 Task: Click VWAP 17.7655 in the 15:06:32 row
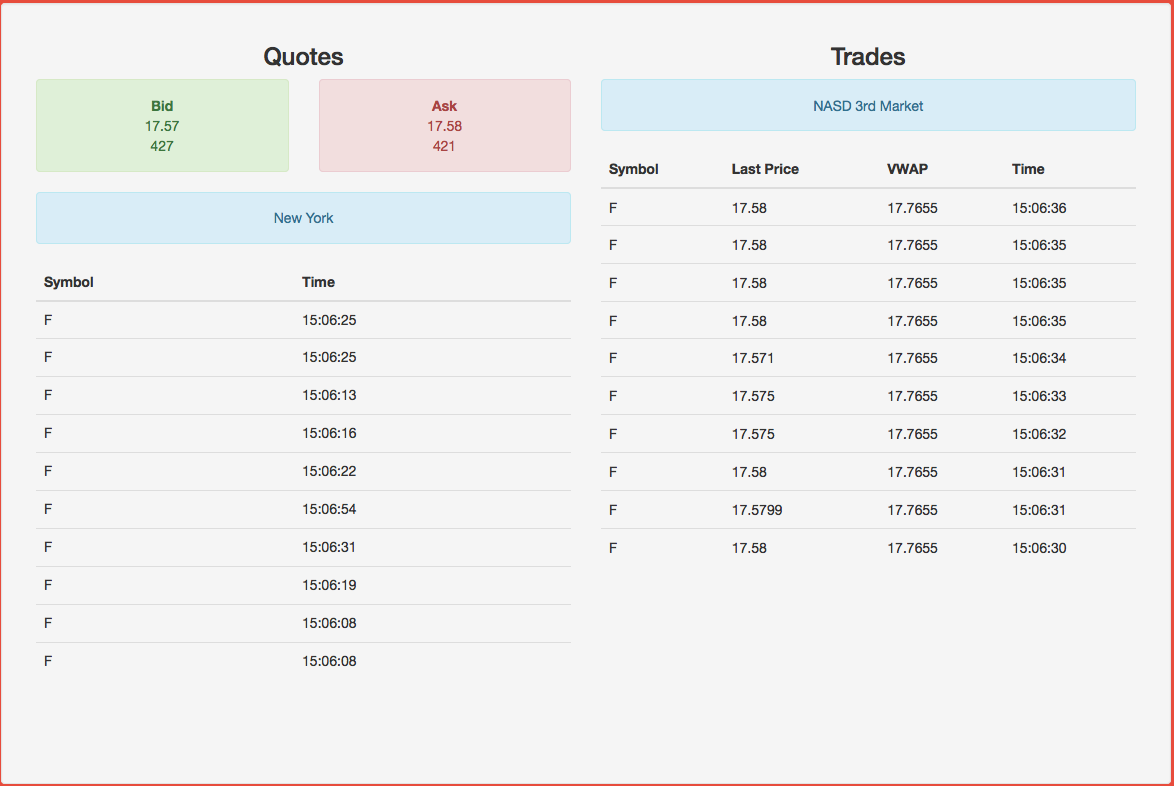(x=912, y=434)
